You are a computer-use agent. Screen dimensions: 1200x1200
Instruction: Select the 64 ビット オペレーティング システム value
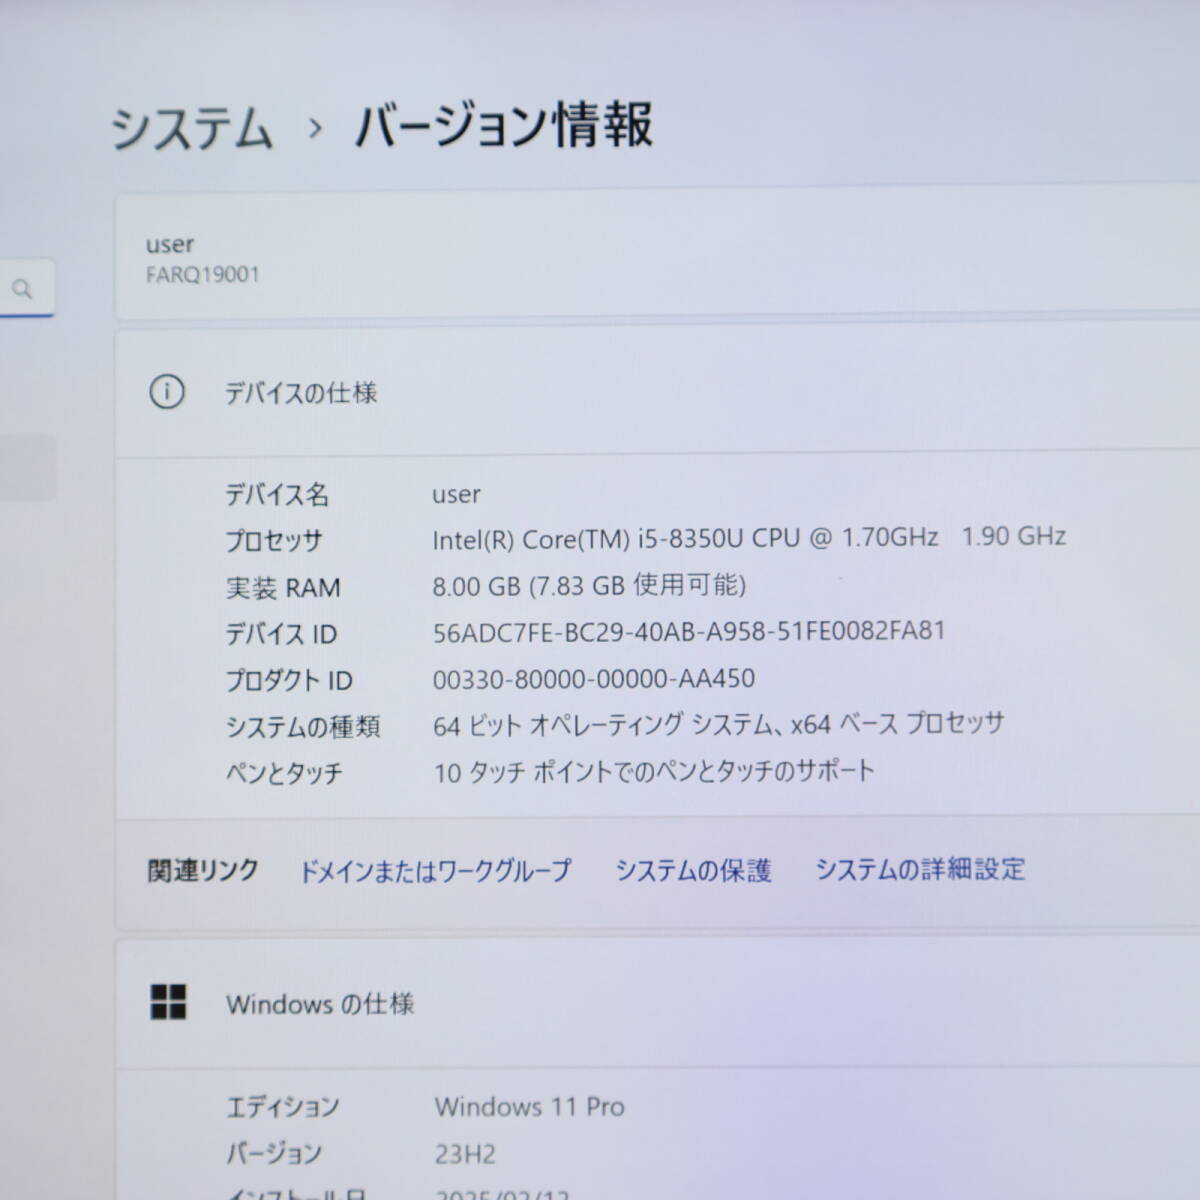pos(718,724)
